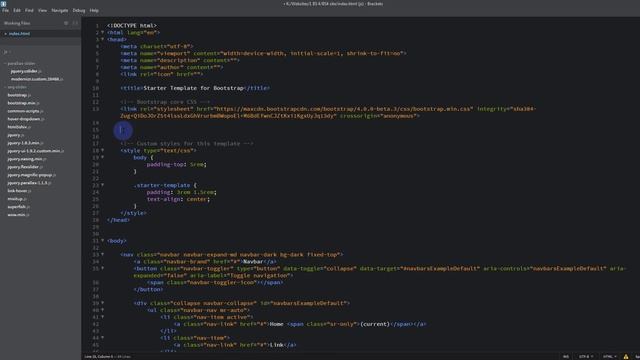Screen dimensions: 640x360
Task: Open hover-dropdown.js file
Action: click(x=25, y=119)
